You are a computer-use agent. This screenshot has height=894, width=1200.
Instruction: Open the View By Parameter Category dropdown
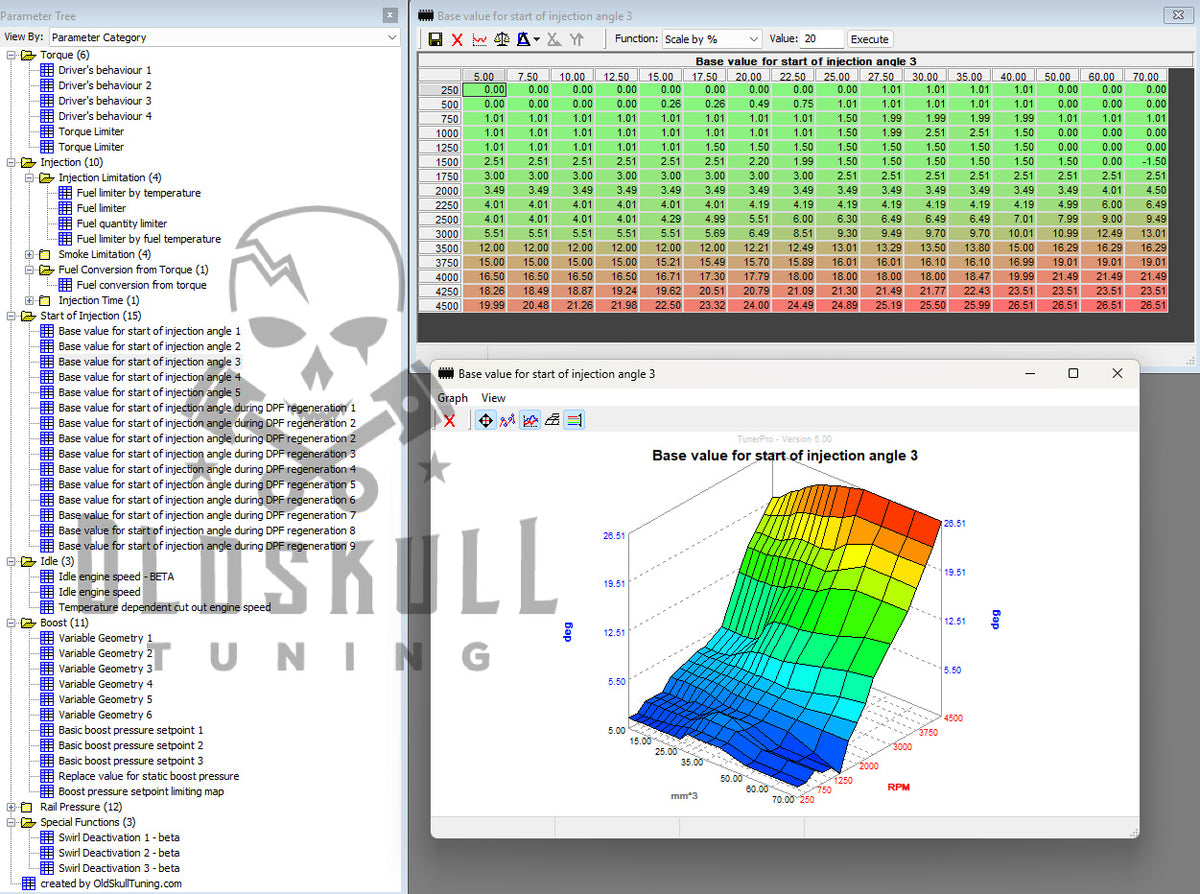[224, 37]
